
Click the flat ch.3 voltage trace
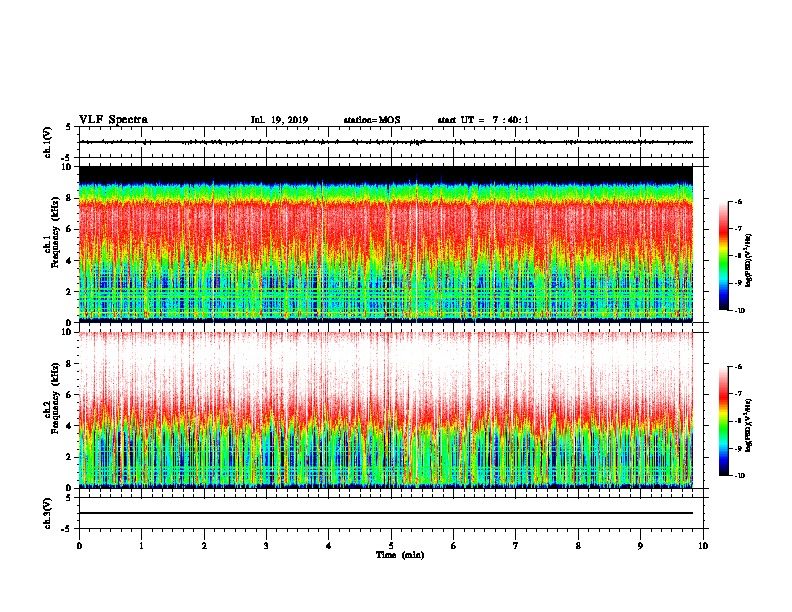click(x=386, y=513)
